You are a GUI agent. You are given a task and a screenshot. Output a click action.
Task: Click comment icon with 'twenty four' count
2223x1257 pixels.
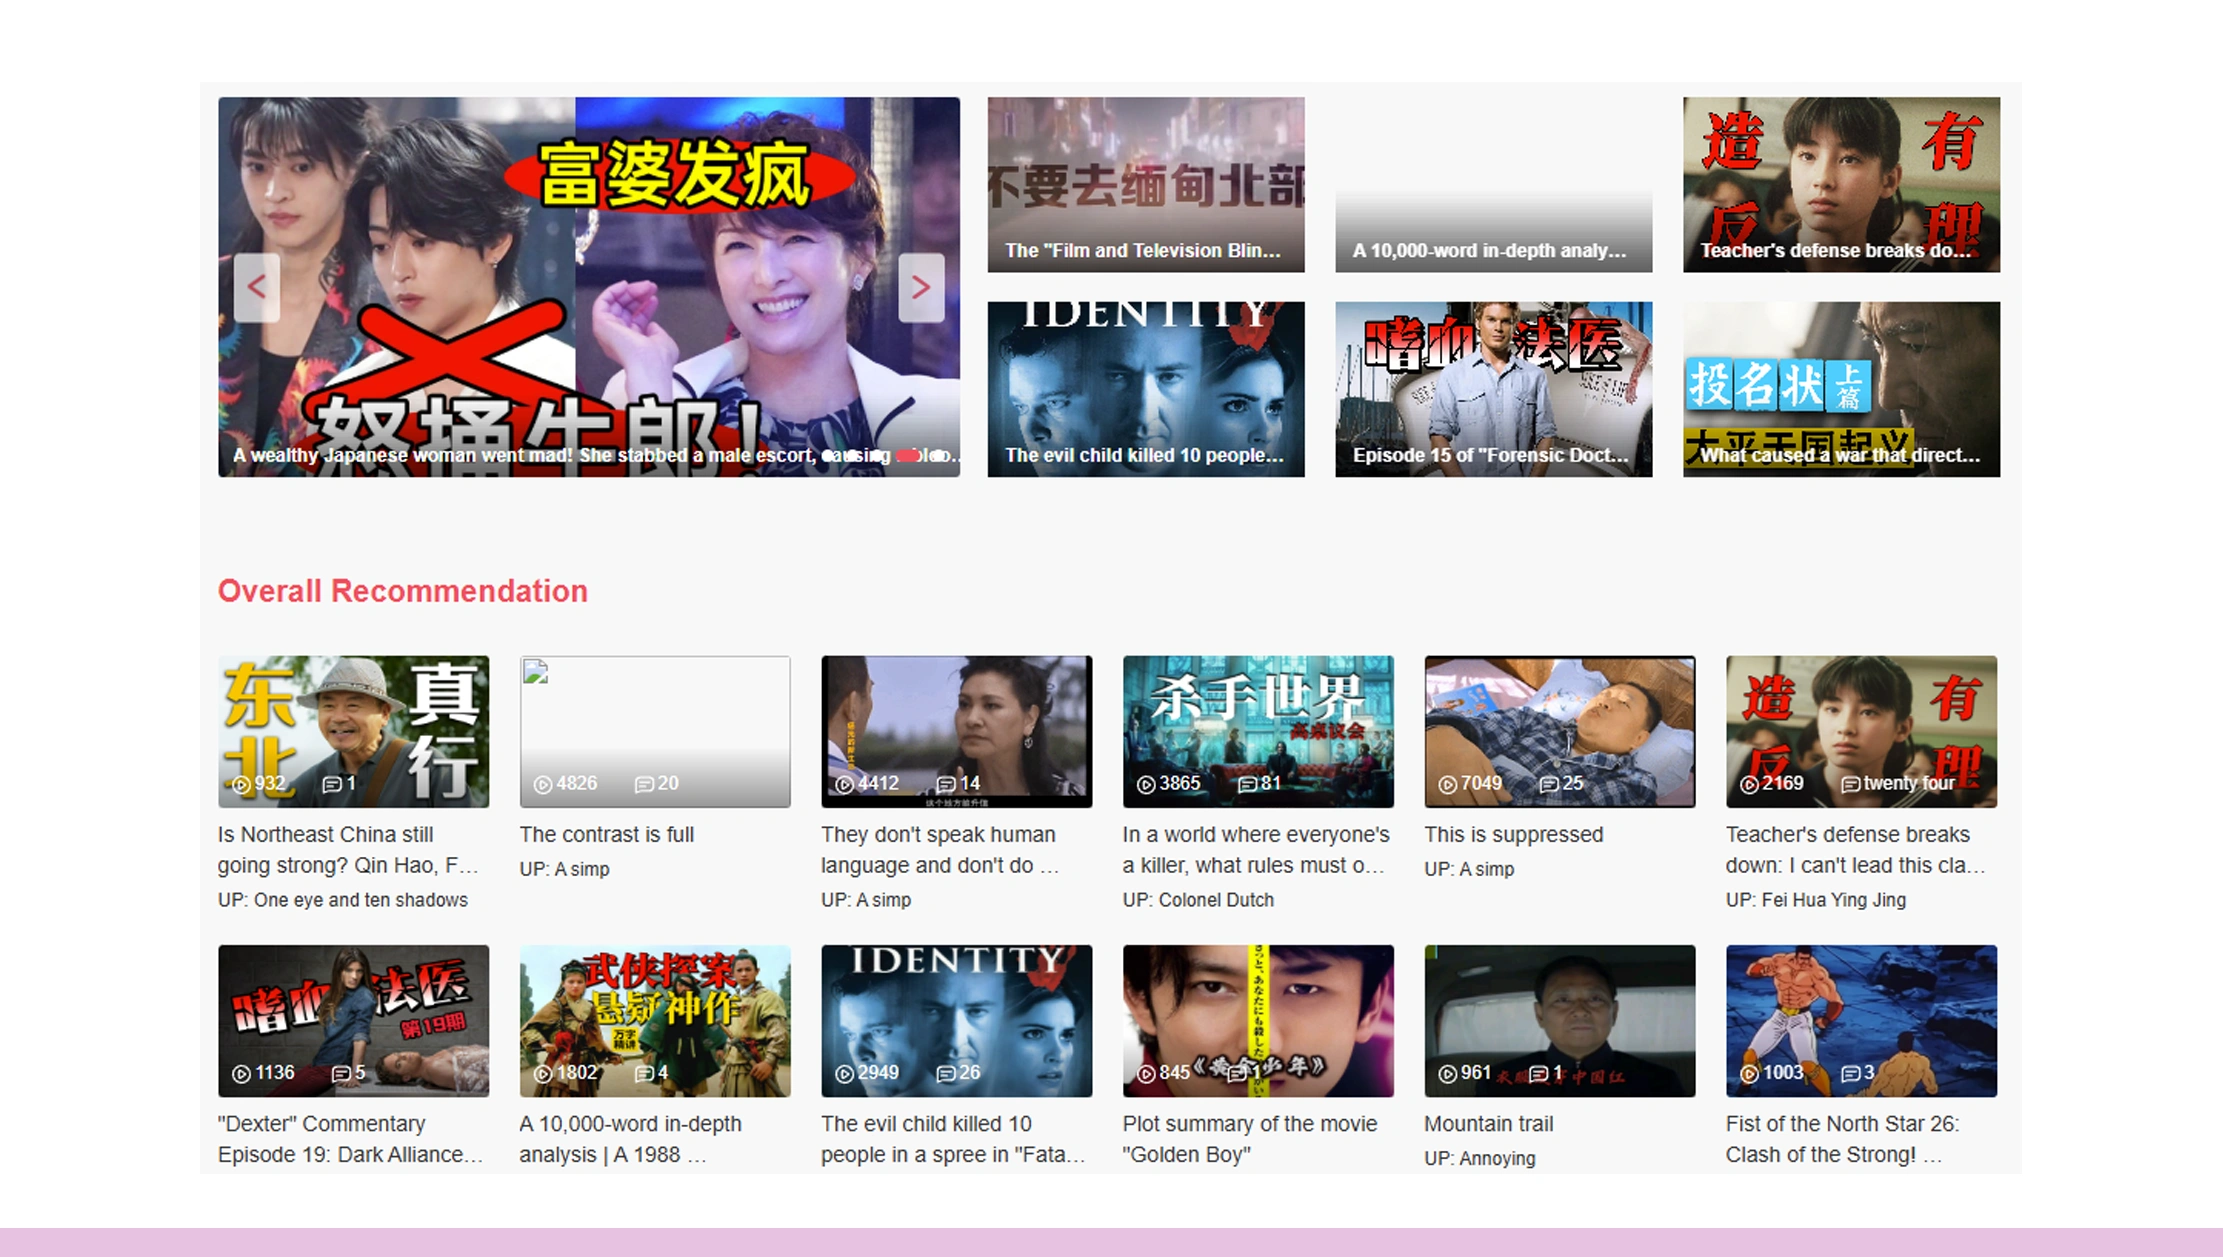pos(1850,784)
